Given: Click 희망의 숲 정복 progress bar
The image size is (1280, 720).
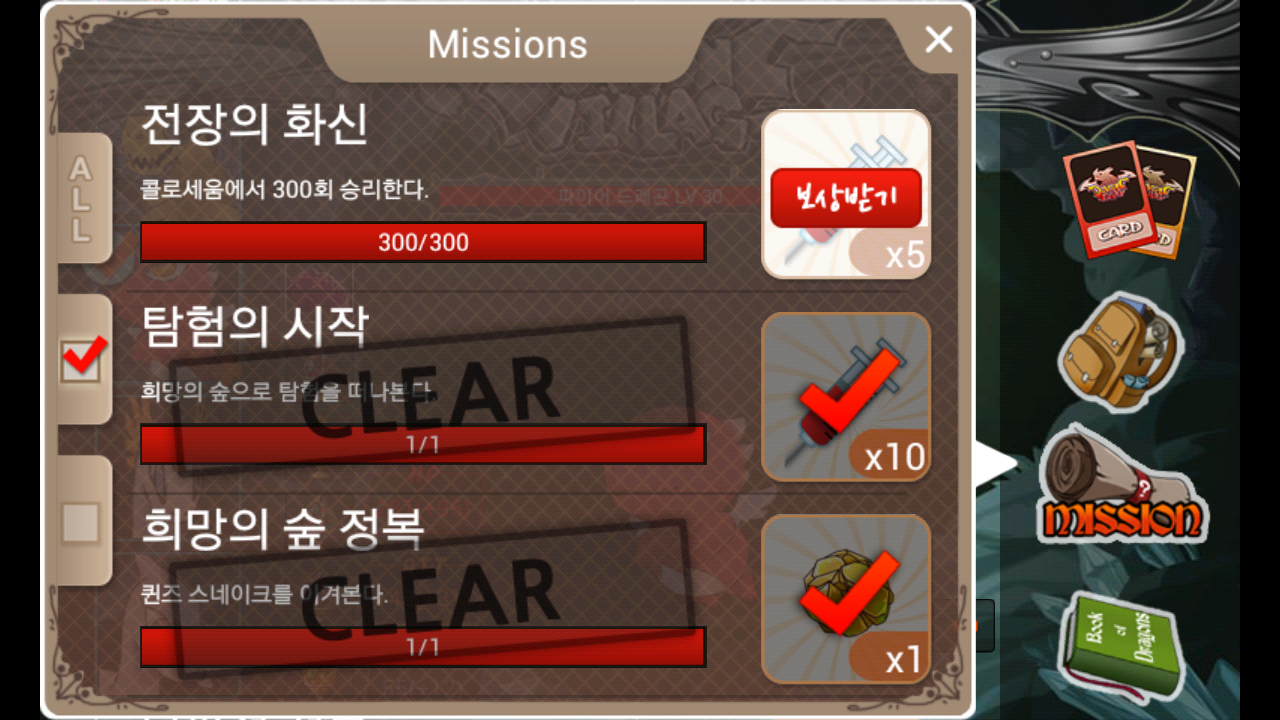Looking at the screenshot, I should [x=423, y=647].
